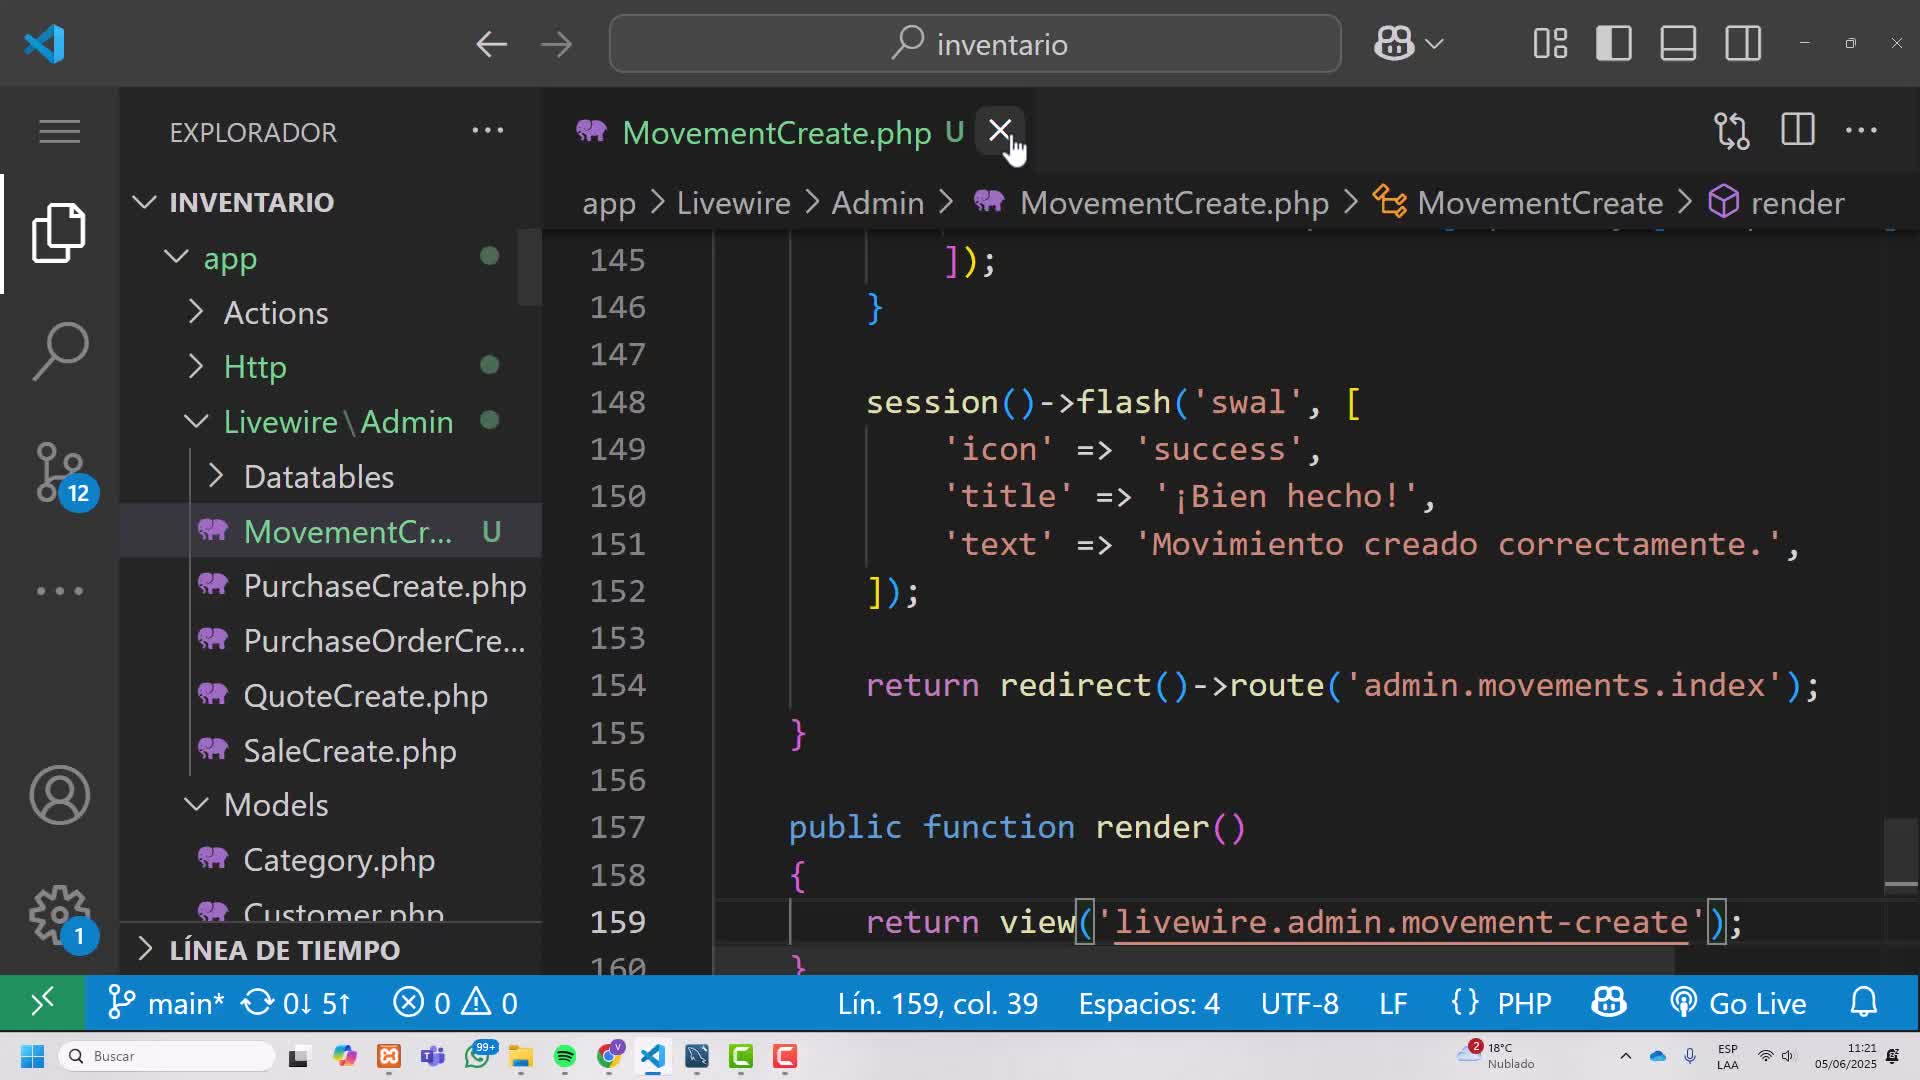Open the Search view in activity bar

pyautogui.click(x=59, y=351)
